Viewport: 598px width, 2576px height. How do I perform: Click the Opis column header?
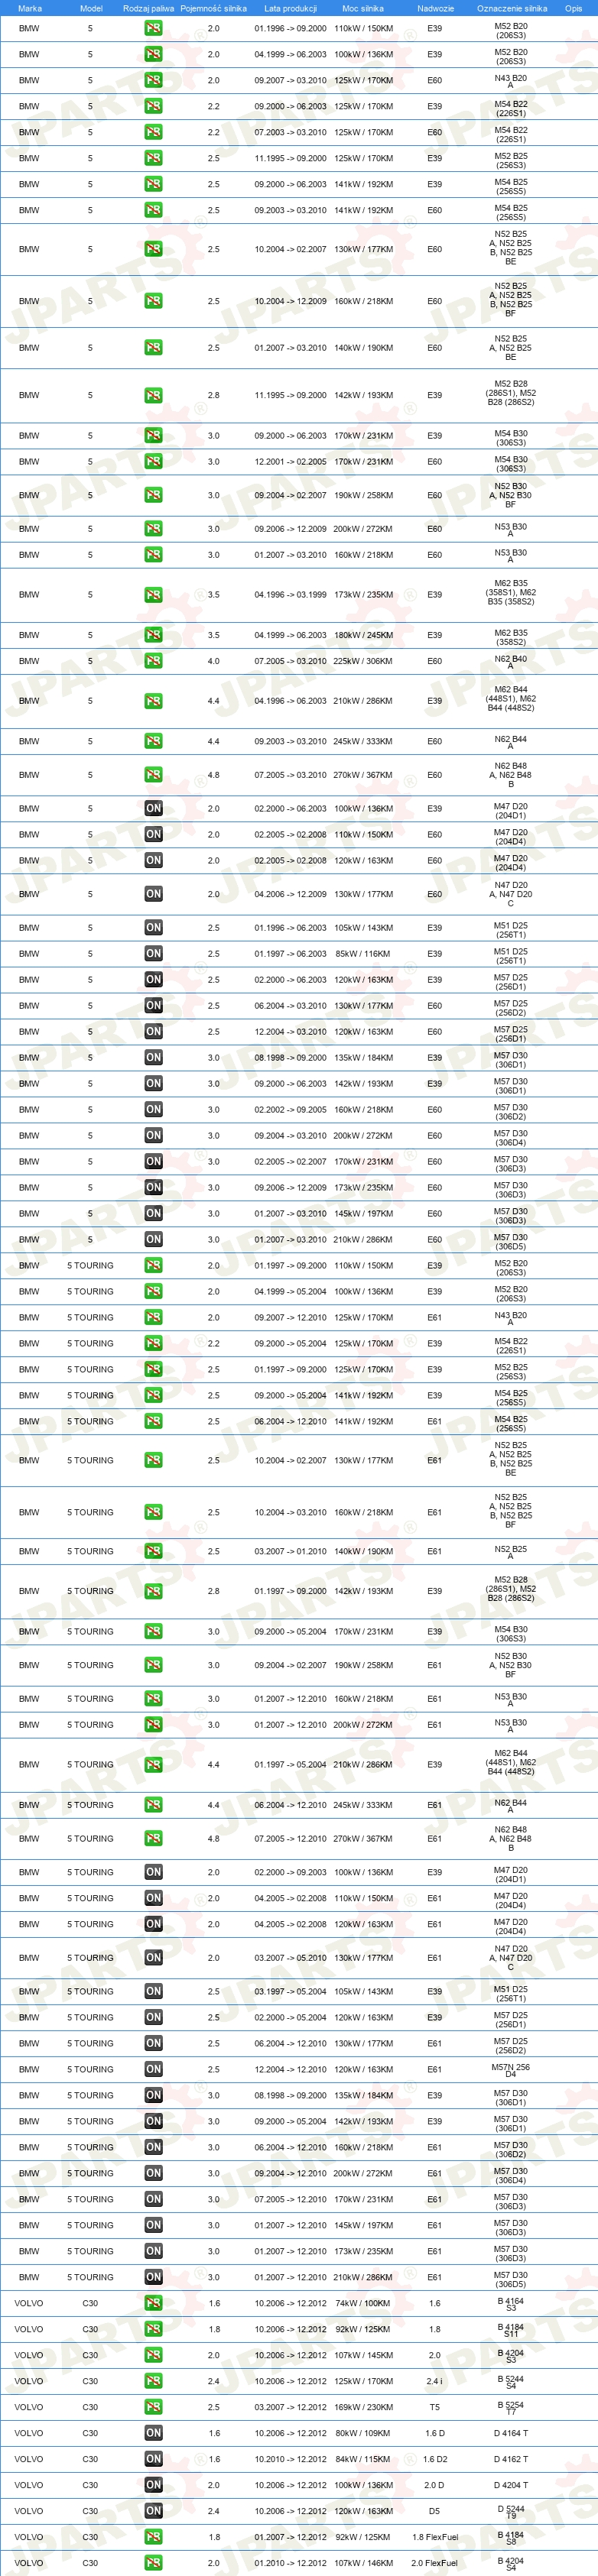(573, 8)
